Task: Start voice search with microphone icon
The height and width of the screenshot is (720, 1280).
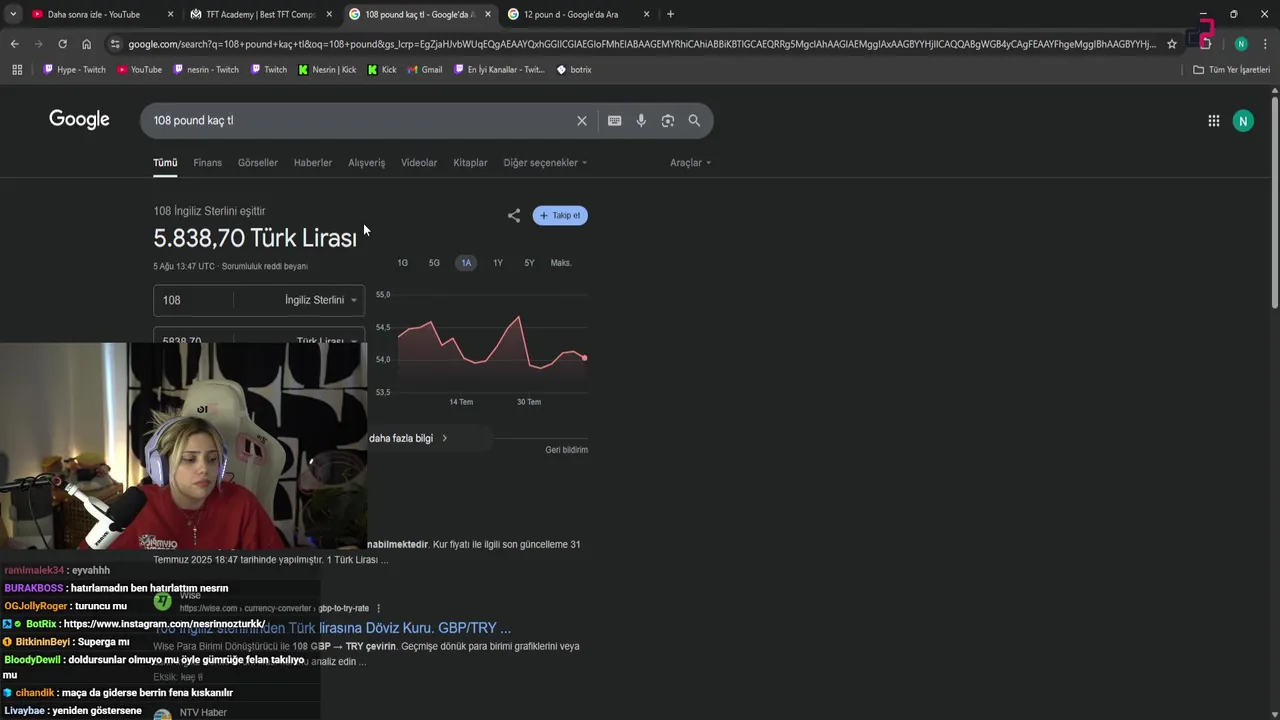Action: [x=641, y=121]
